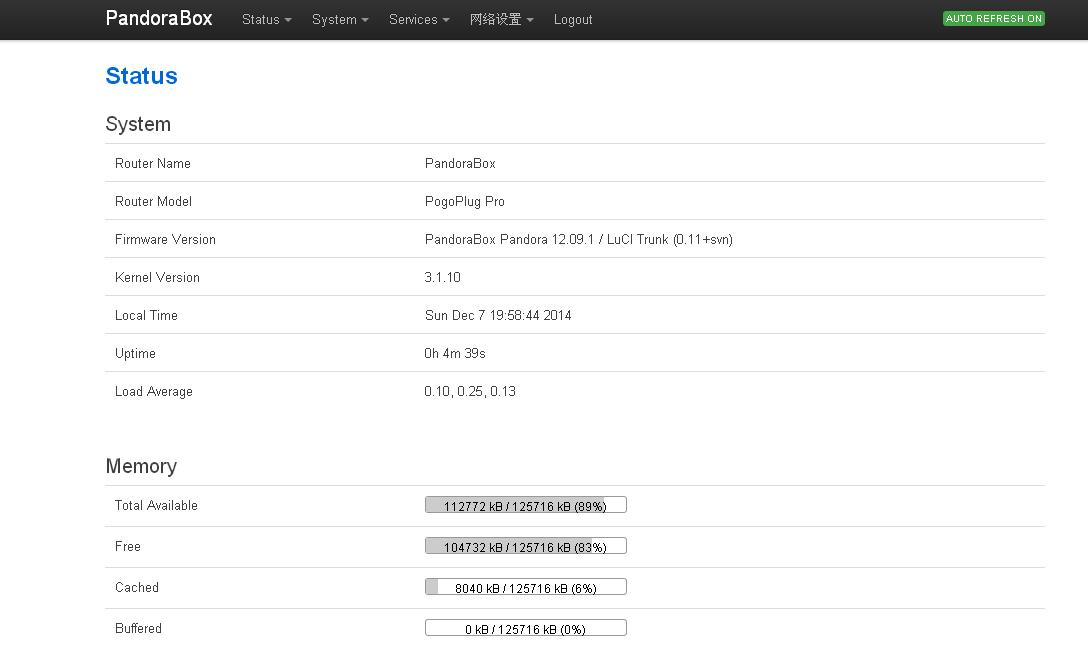Select kernel version value 3.1.10
Image resolution: width=1088 pixels, height=657 pixels.
click(x=443, y=278)
